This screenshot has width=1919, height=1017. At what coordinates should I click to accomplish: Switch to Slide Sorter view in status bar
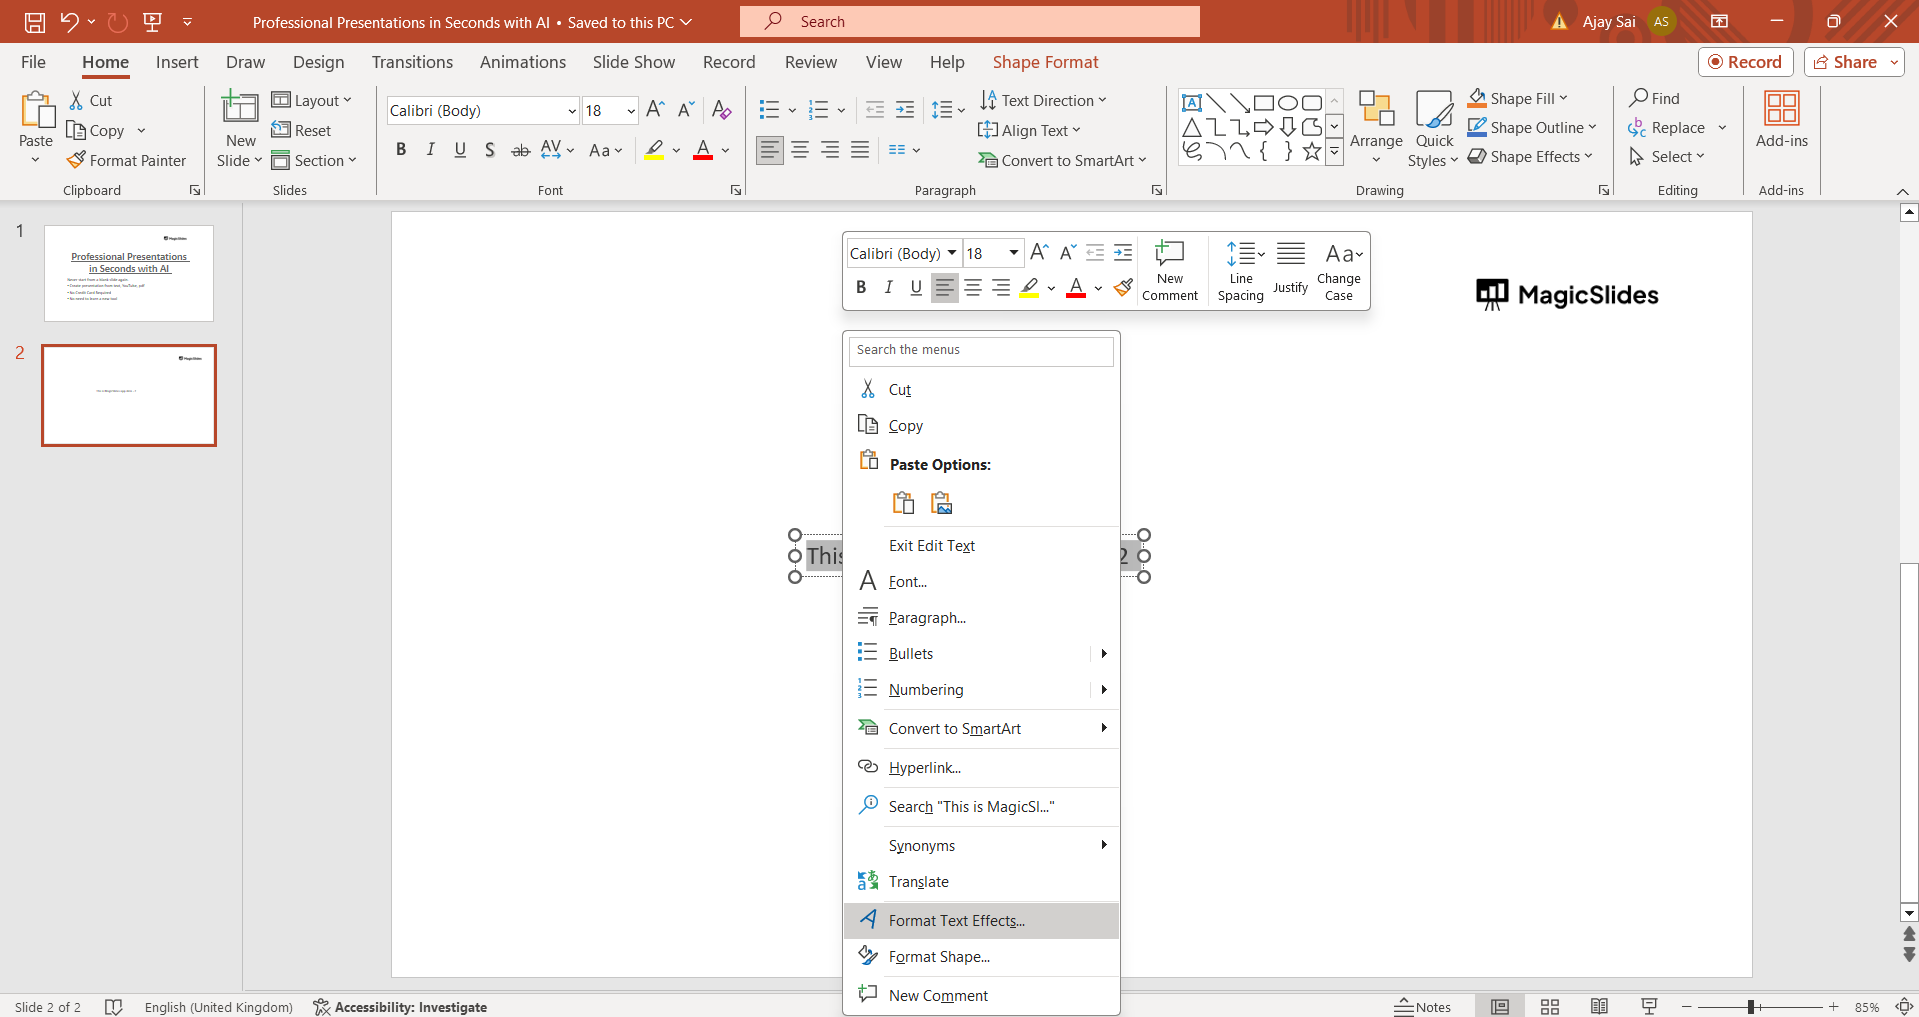click(1550, 1007)
